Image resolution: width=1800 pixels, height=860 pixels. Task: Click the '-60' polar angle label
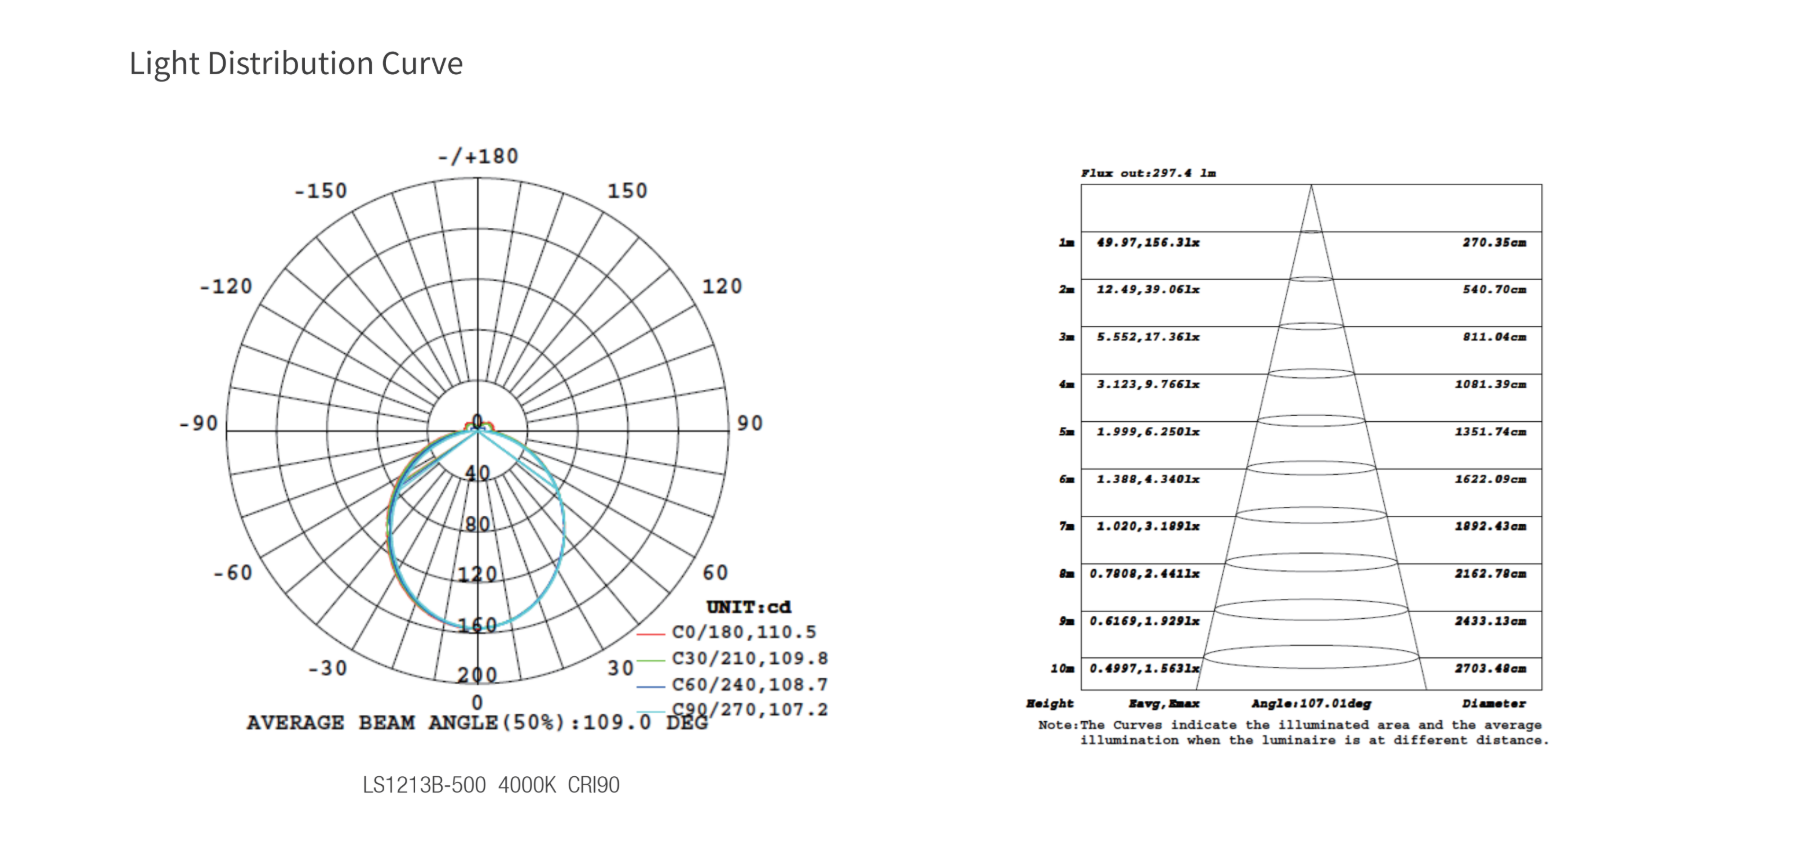[233, 572]
